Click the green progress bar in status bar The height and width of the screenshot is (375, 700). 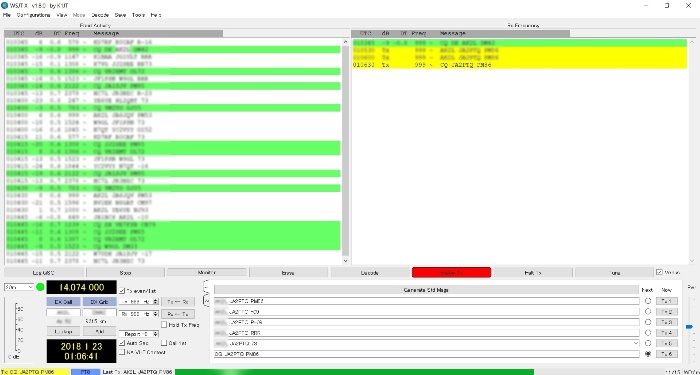pos(354,371)
